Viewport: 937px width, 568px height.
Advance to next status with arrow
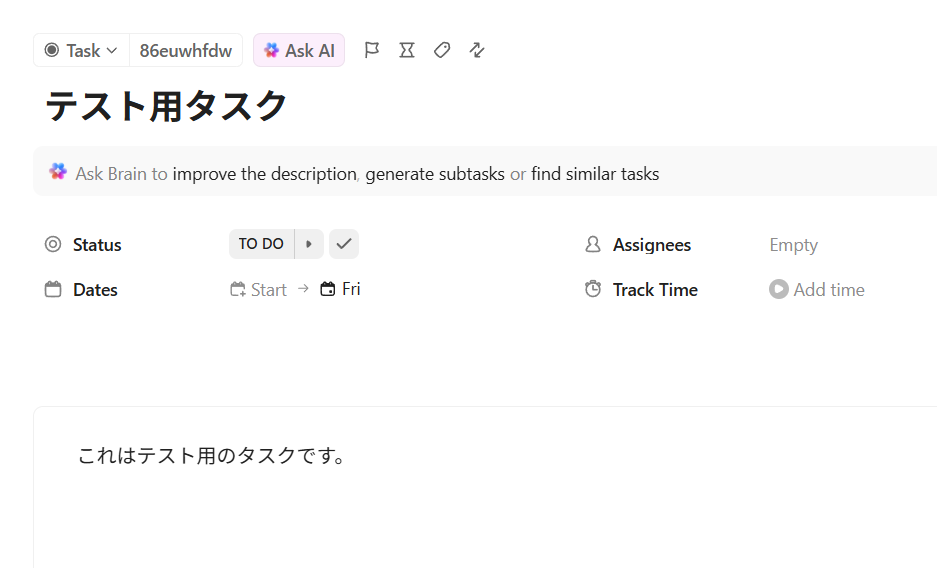tap(309, 244)
